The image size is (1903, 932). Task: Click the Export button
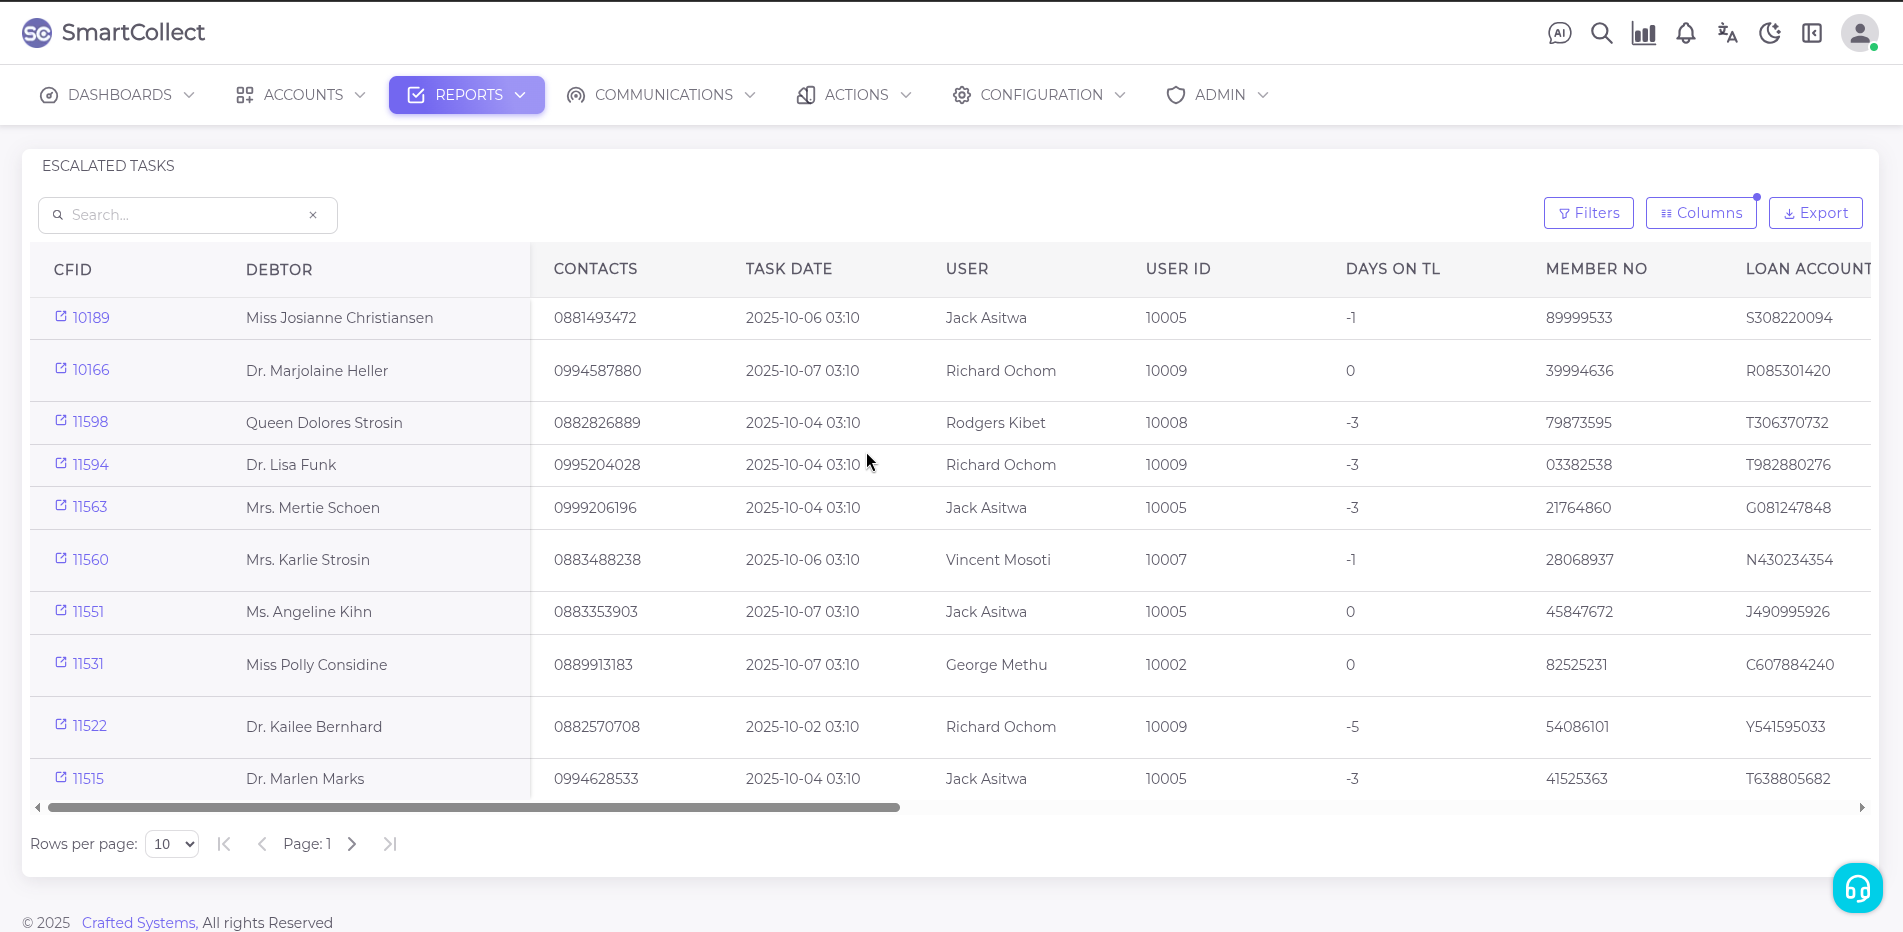(x=1815, y=213)
